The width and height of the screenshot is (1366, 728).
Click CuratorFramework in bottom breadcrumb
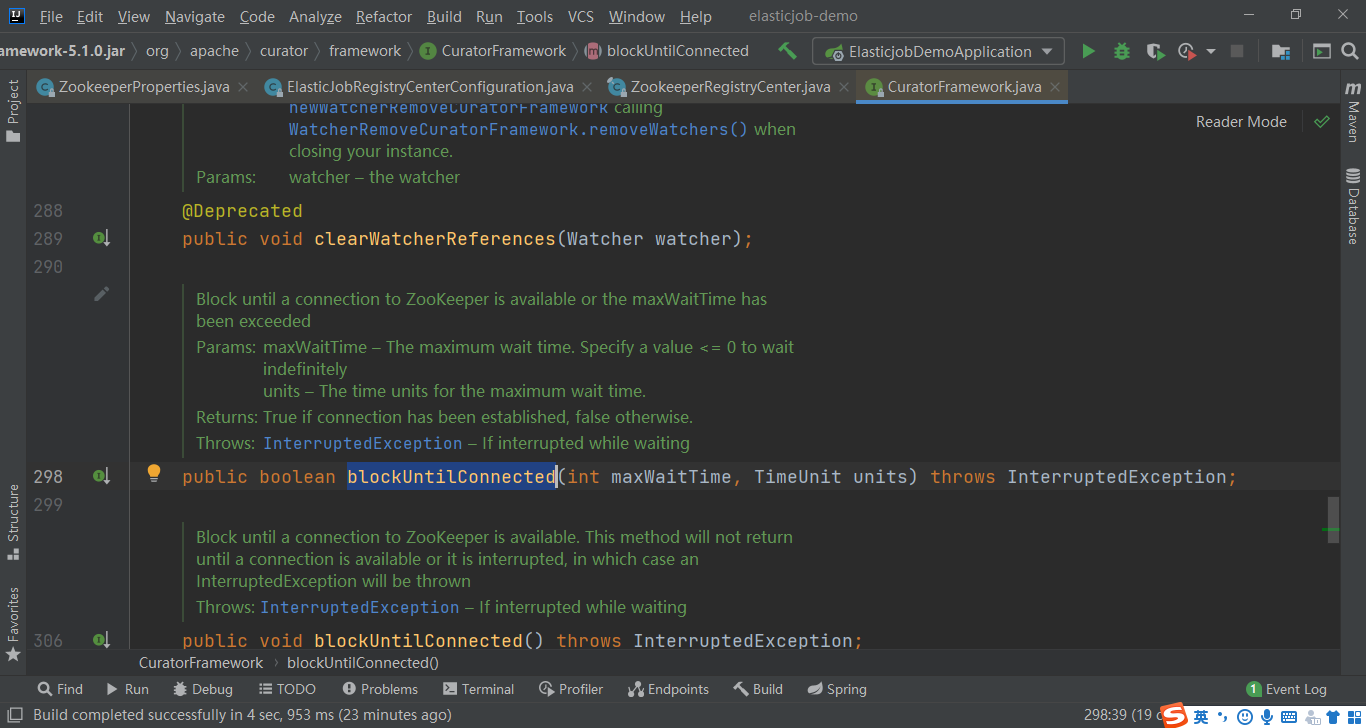201,662
